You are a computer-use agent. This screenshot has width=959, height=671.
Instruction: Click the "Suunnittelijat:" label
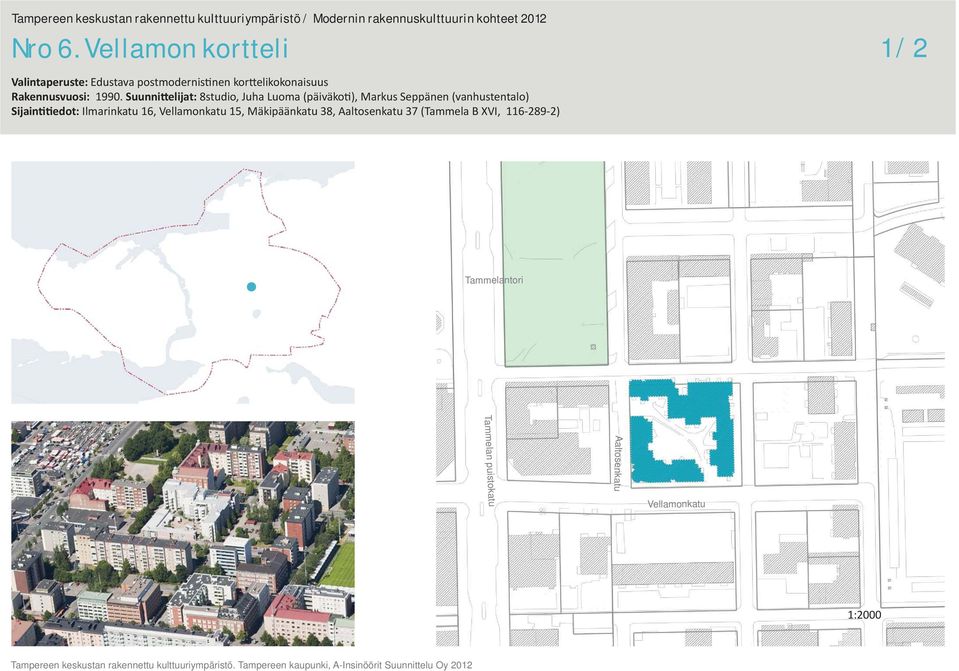point(161,97)
